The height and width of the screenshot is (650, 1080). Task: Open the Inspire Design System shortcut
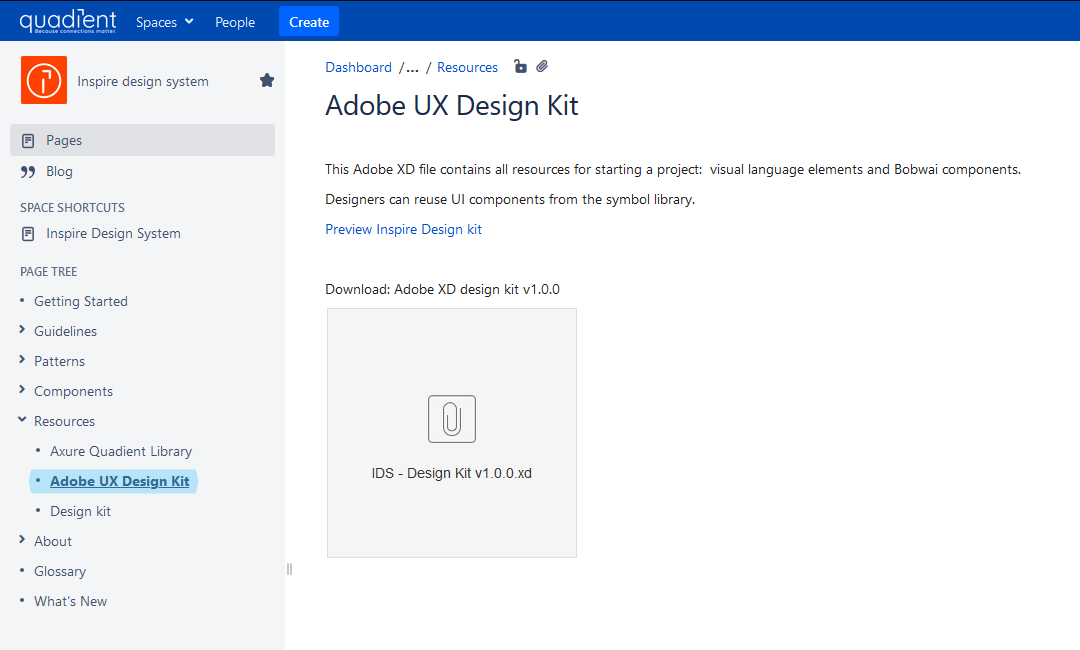click(113, 233)
